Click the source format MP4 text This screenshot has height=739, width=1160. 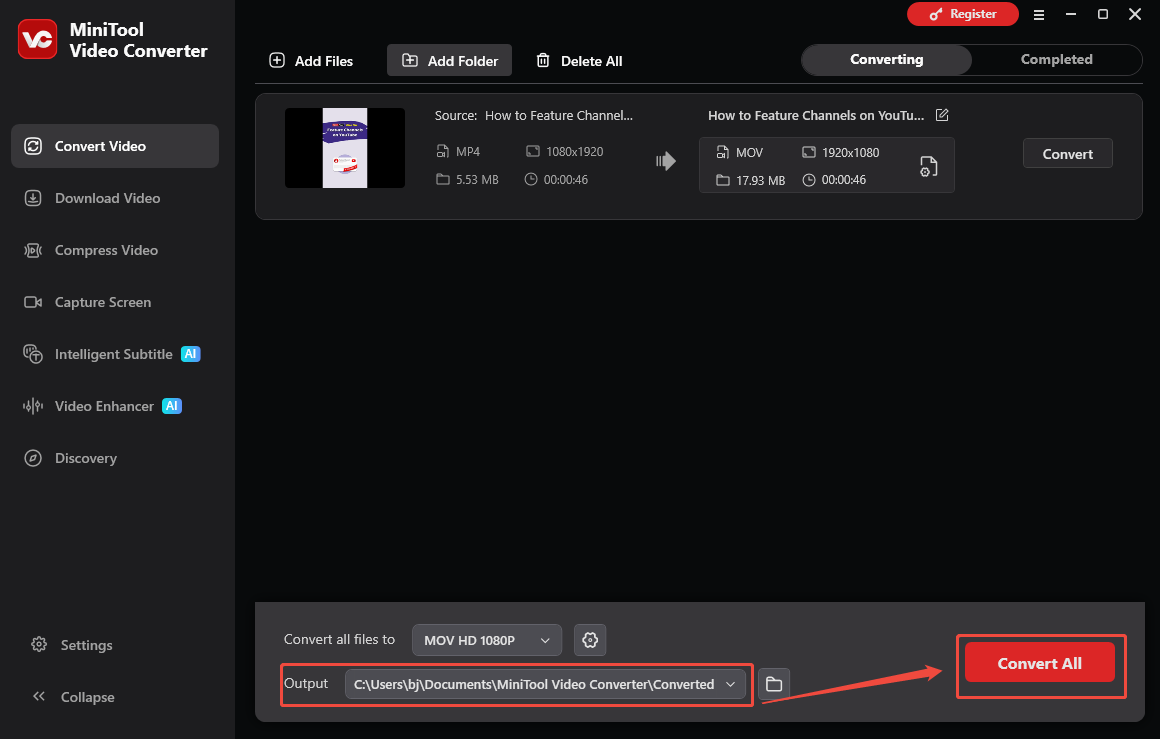pos(468,152)
